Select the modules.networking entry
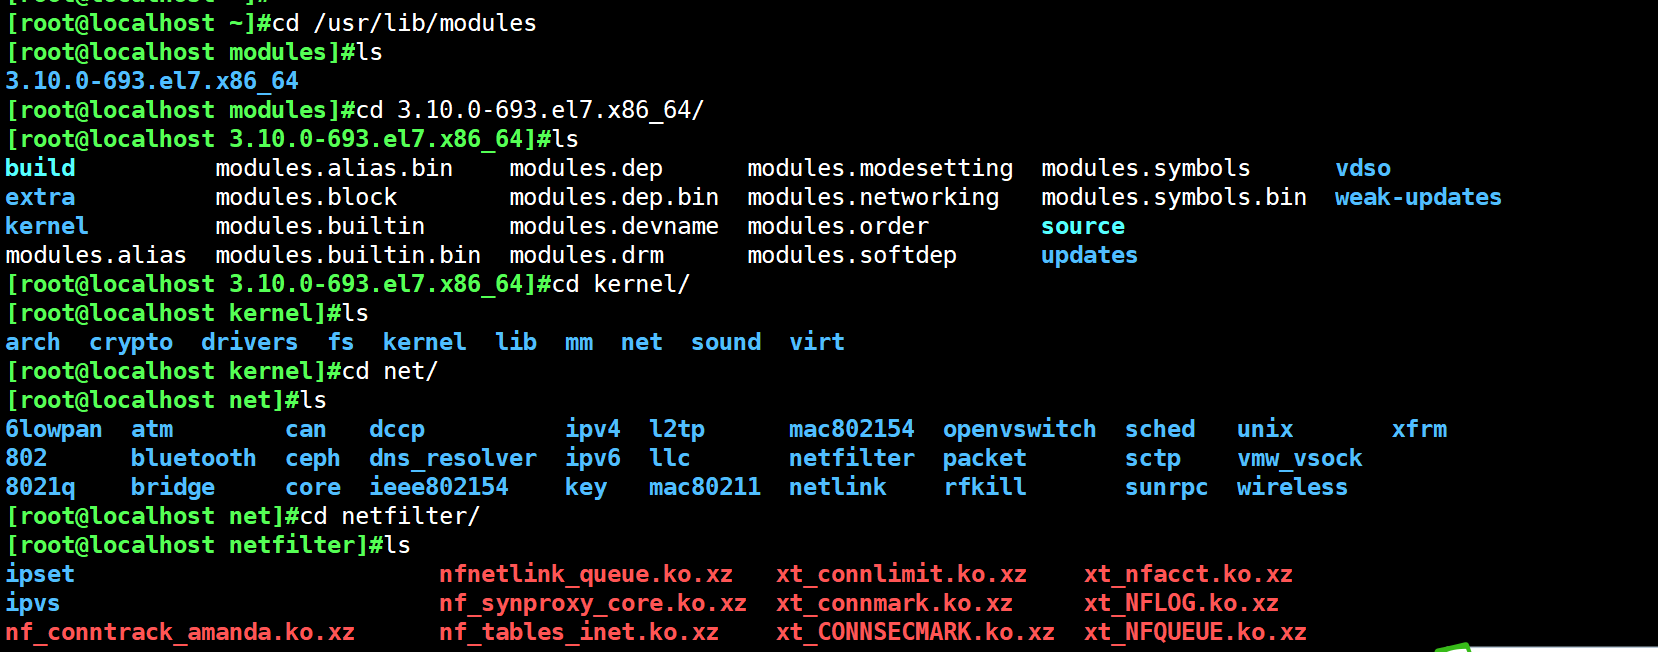1658x652 pixels. (x=872, y=197)
